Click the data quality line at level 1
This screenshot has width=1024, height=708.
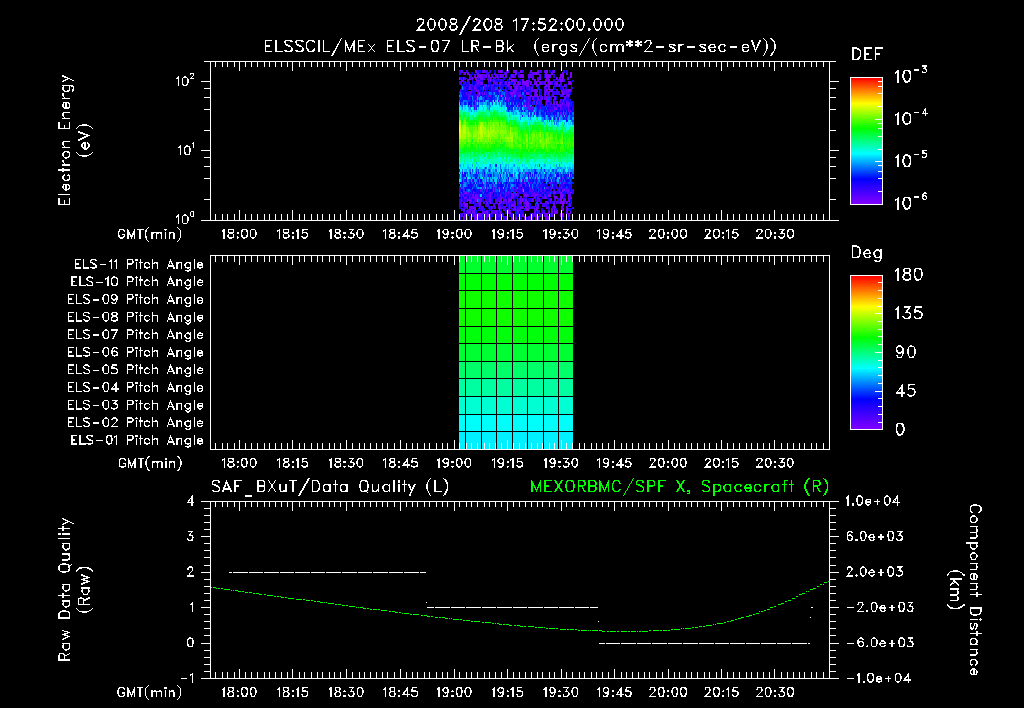click(x=512, y=607)
